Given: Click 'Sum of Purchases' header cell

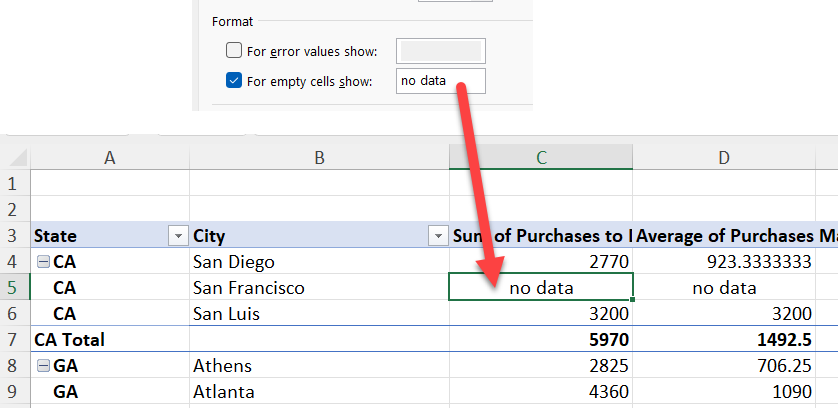Looking at the screenshot, I should coord(541,235).
